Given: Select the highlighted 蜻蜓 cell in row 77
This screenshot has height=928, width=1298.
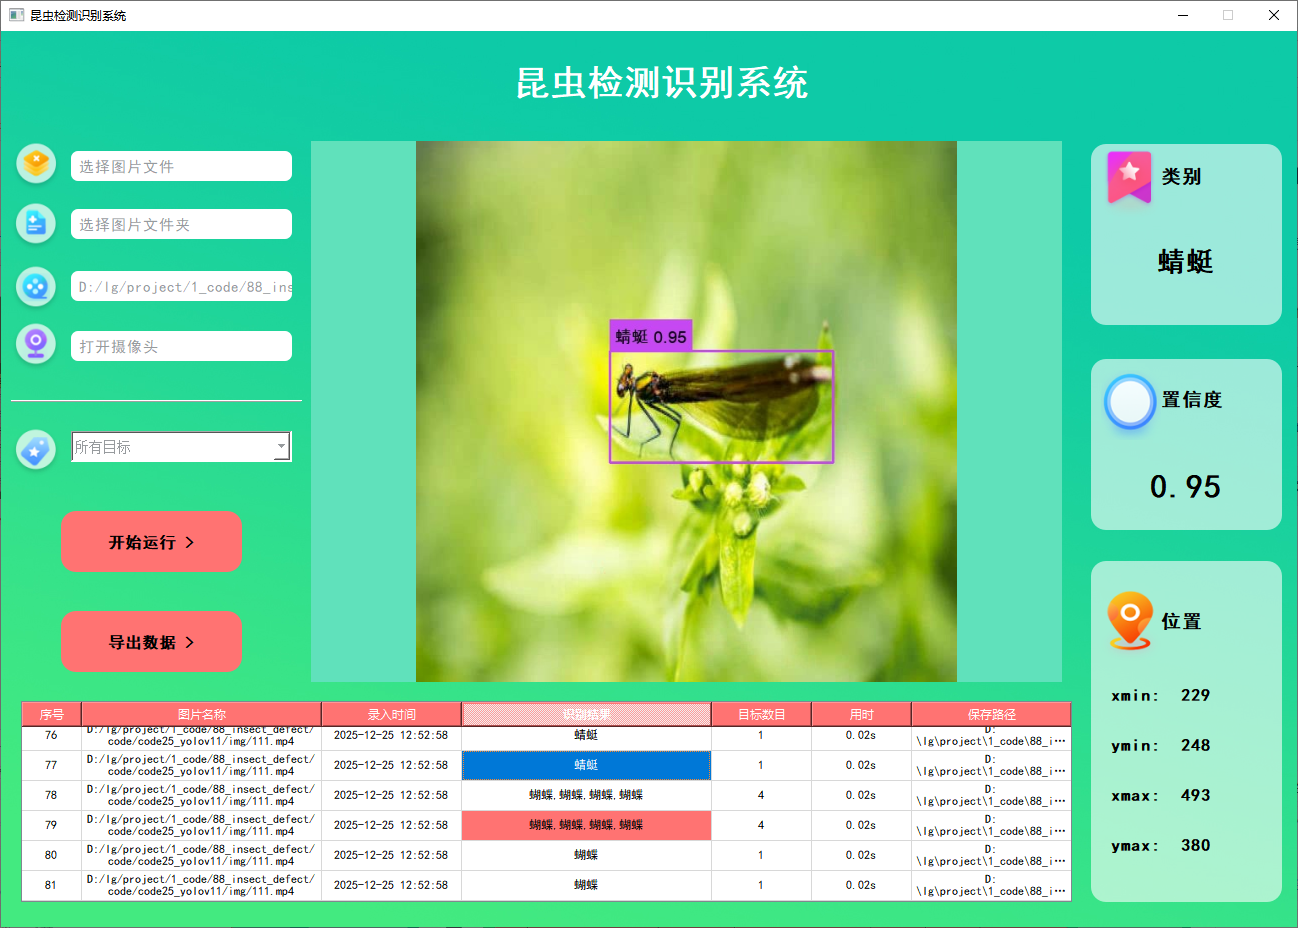Looking at the screenshot, I should click(x=586, y=765).
